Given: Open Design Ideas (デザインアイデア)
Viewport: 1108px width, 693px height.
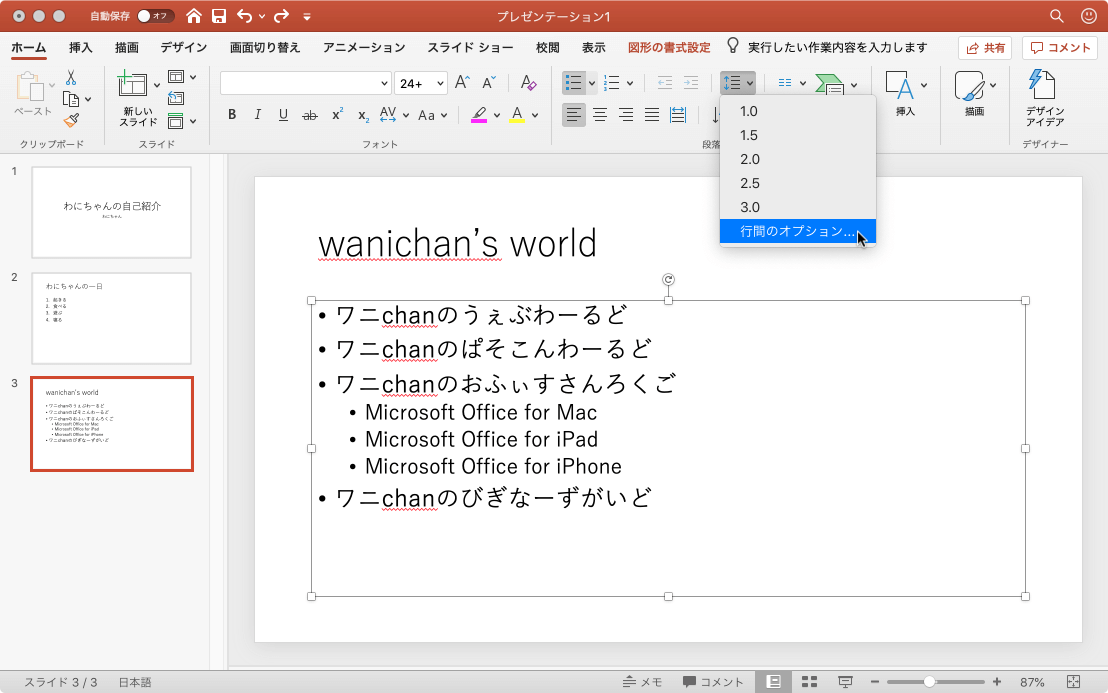Looking at the screenshot, I should [x=1044, y=99].
